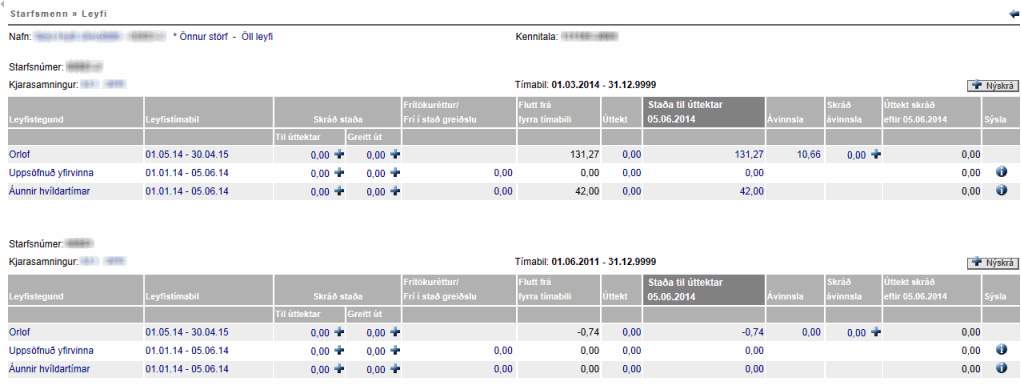
Task: Select Orlof period 01.05.14 - 30.04.15, 01.06.2011 table
Action: (x=187, y=332)
